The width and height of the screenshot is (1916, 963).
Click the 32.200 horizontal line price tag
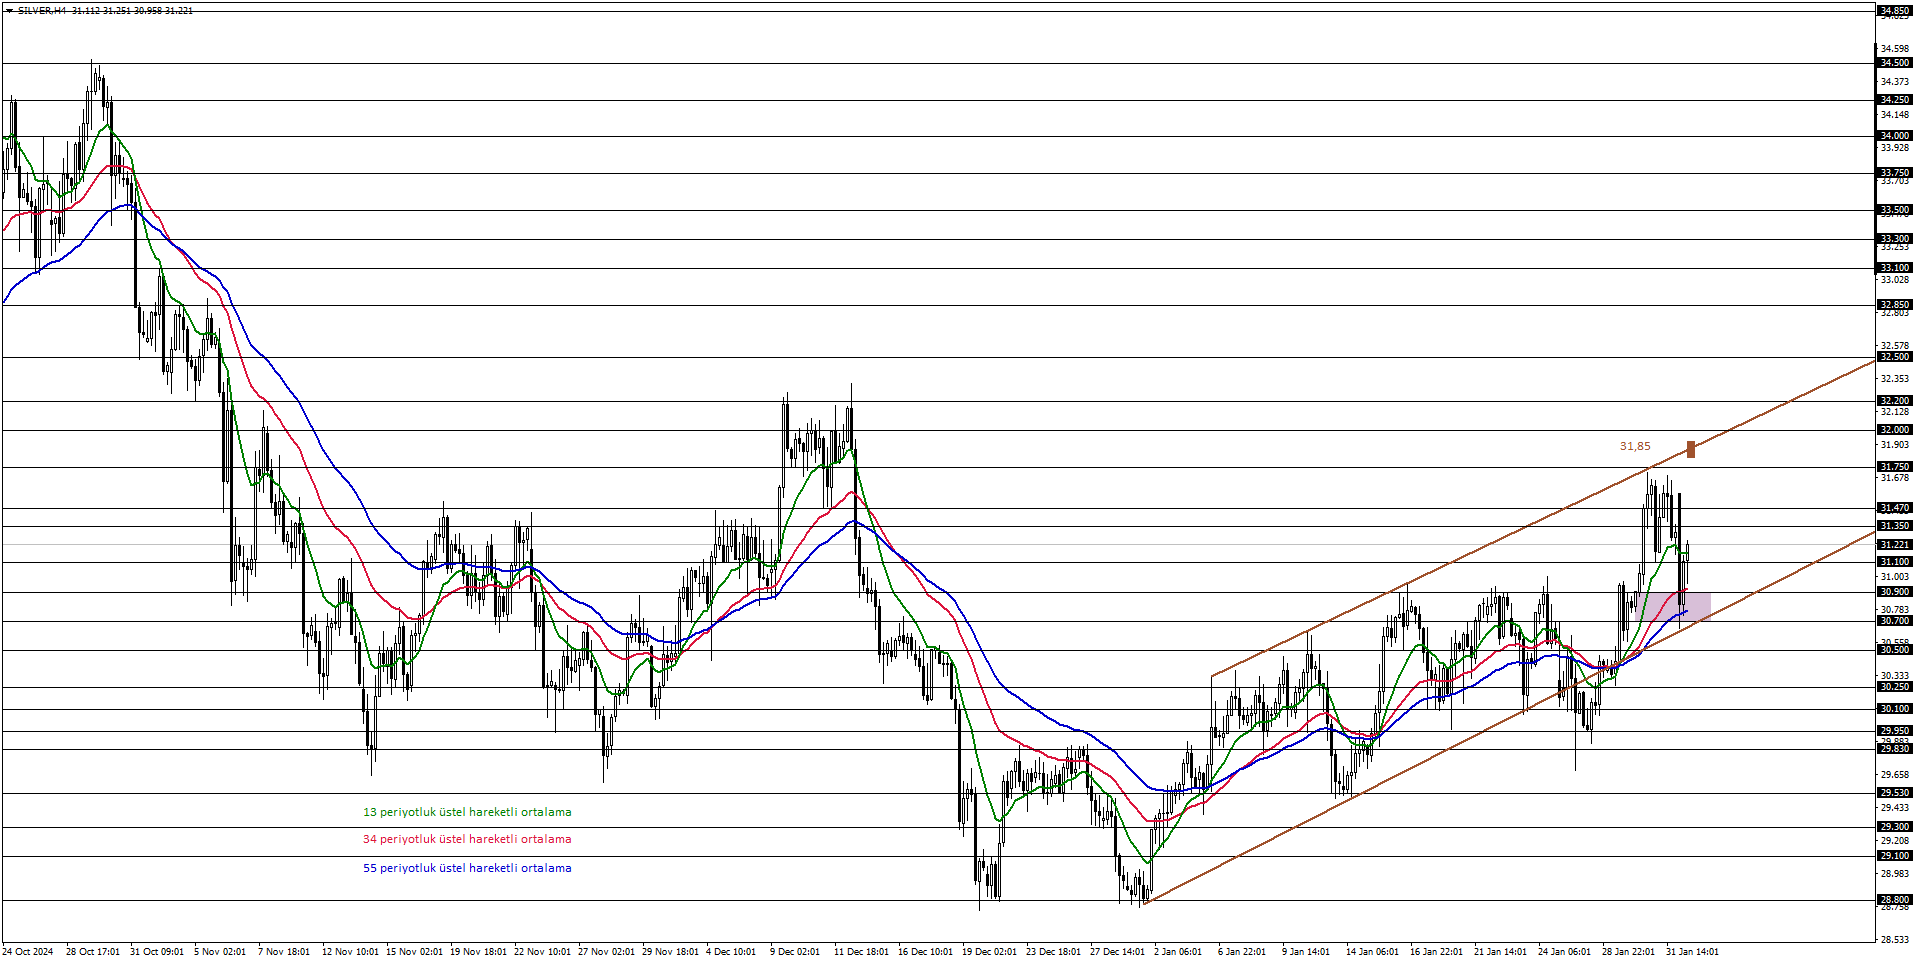tap(1895, 401)
